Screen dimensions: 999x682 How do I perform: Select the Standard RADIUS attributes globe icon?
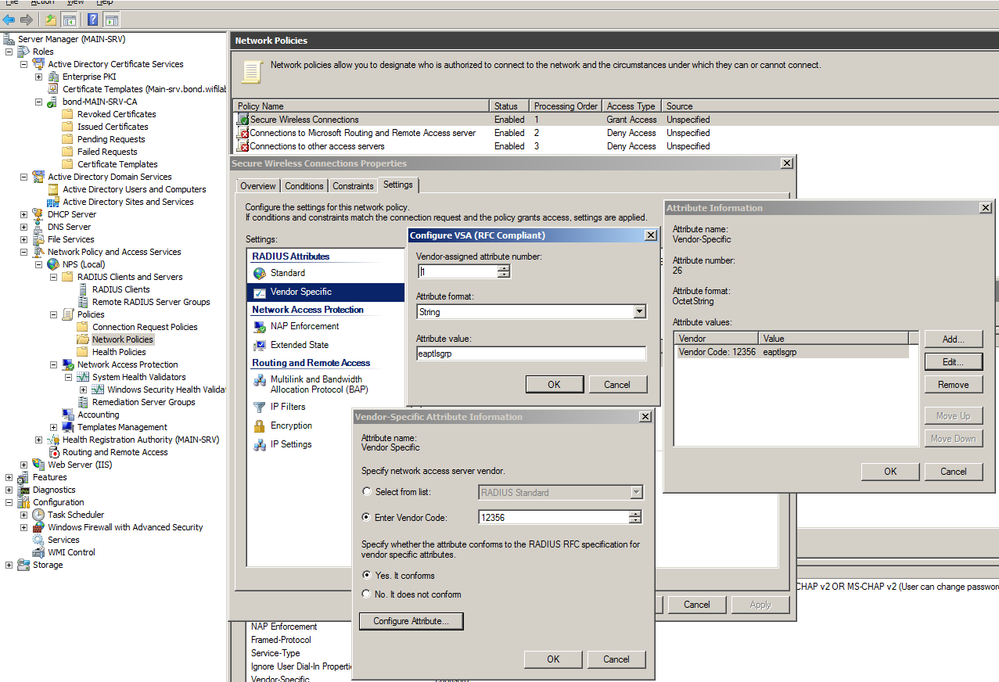[260, 273]
